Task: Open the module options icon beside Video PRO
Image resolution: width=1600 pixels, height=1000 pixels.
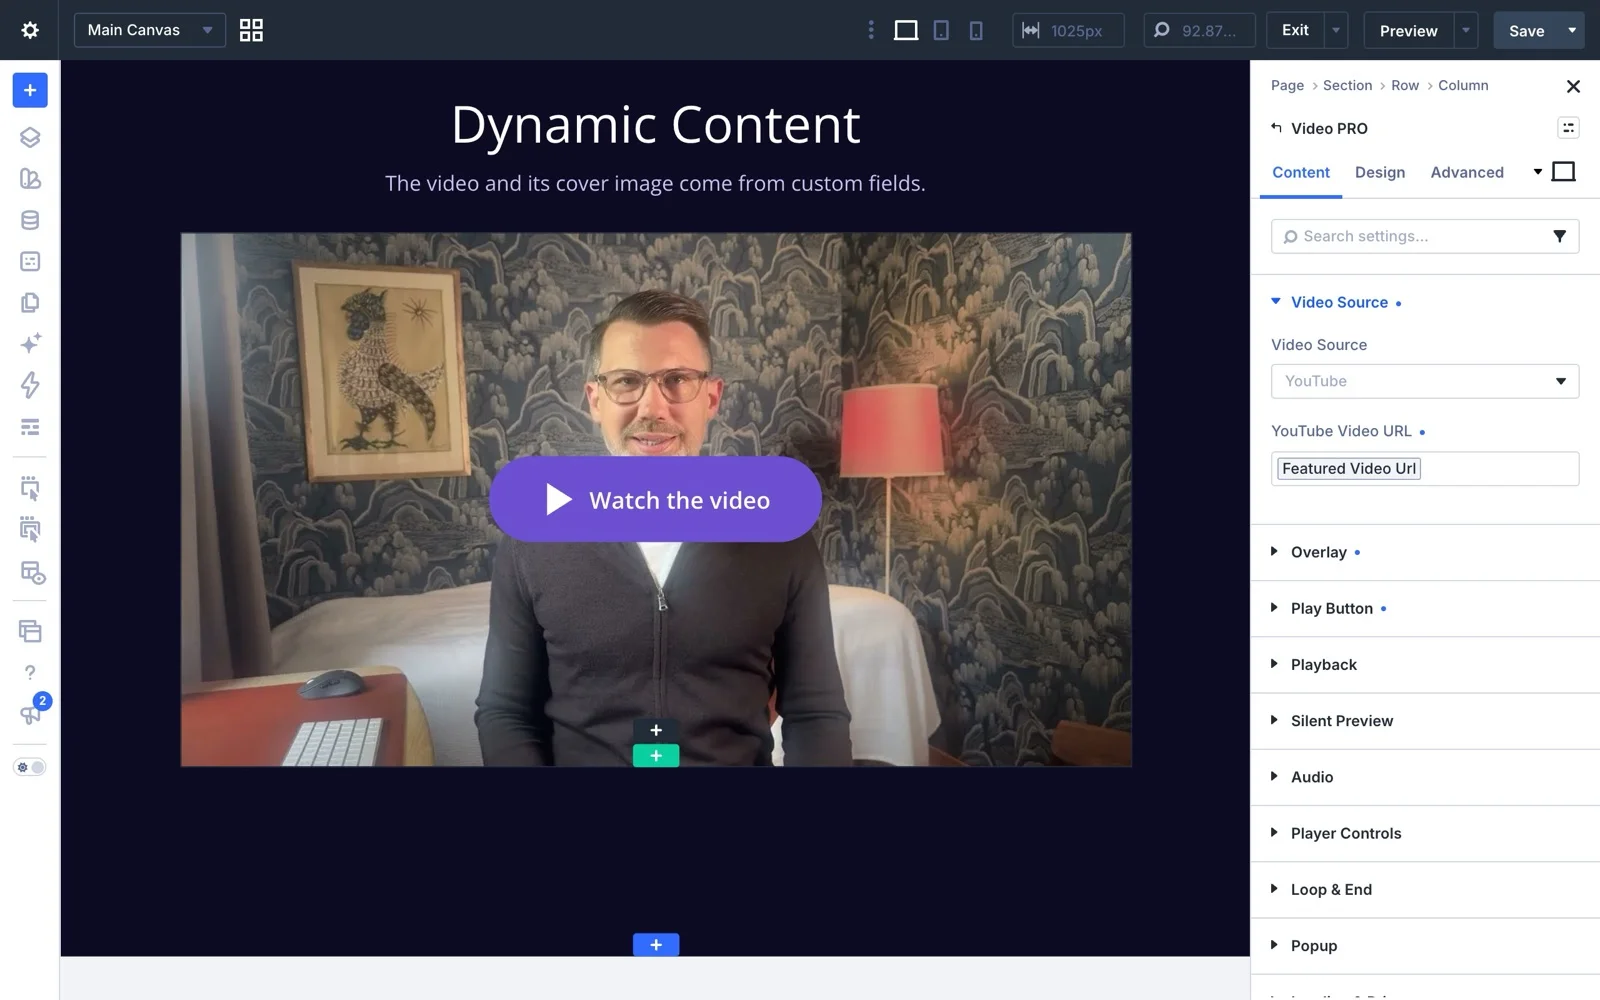Action: [1568, 127]
